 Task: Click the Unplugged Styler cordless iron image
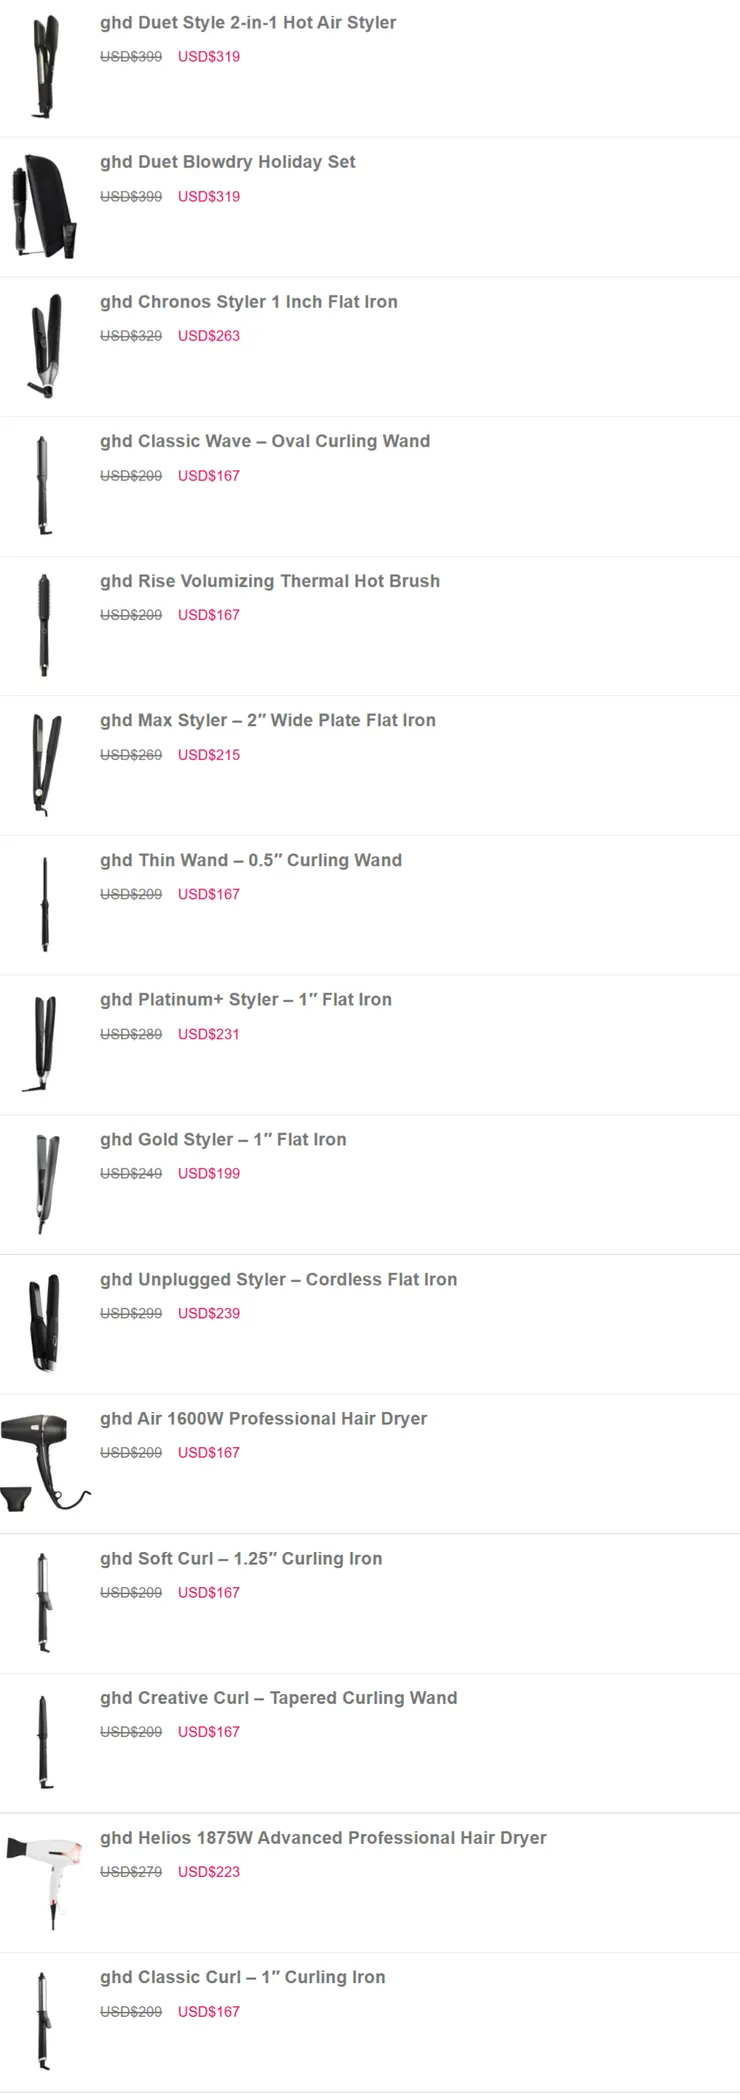(45, 1322)
